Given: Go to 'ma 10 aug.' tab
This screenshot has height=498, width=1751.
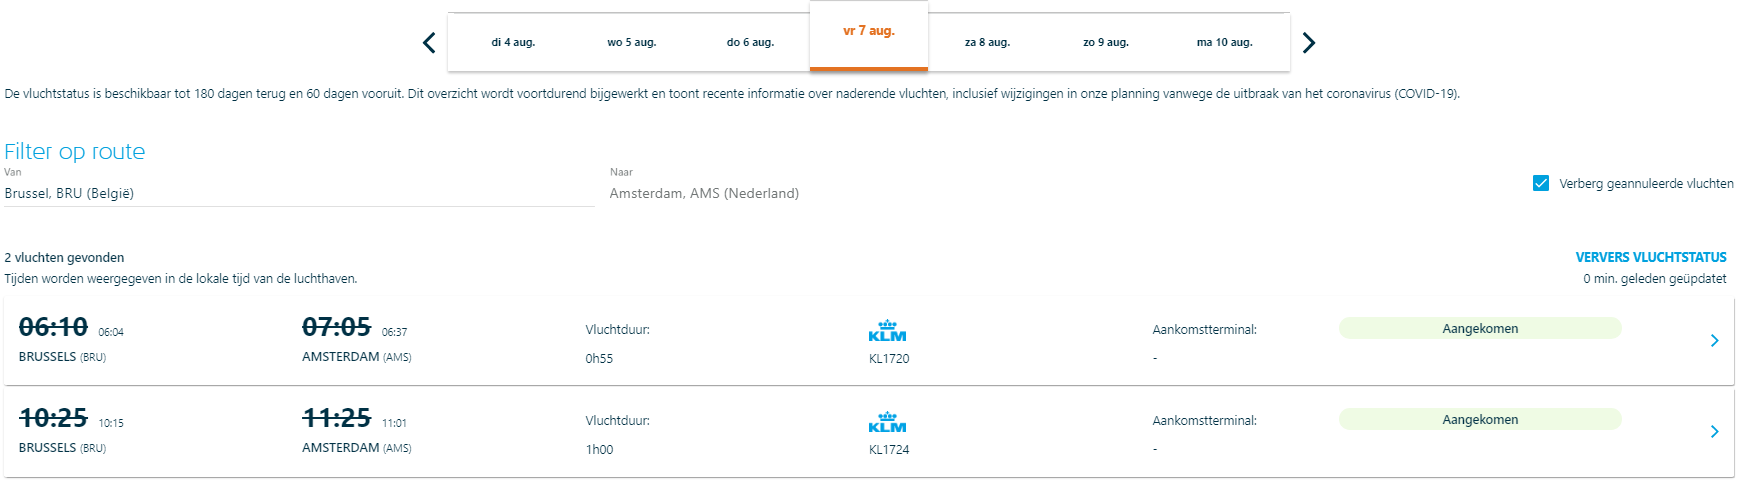Looking at the screenshot, I should coord(1224,43).
